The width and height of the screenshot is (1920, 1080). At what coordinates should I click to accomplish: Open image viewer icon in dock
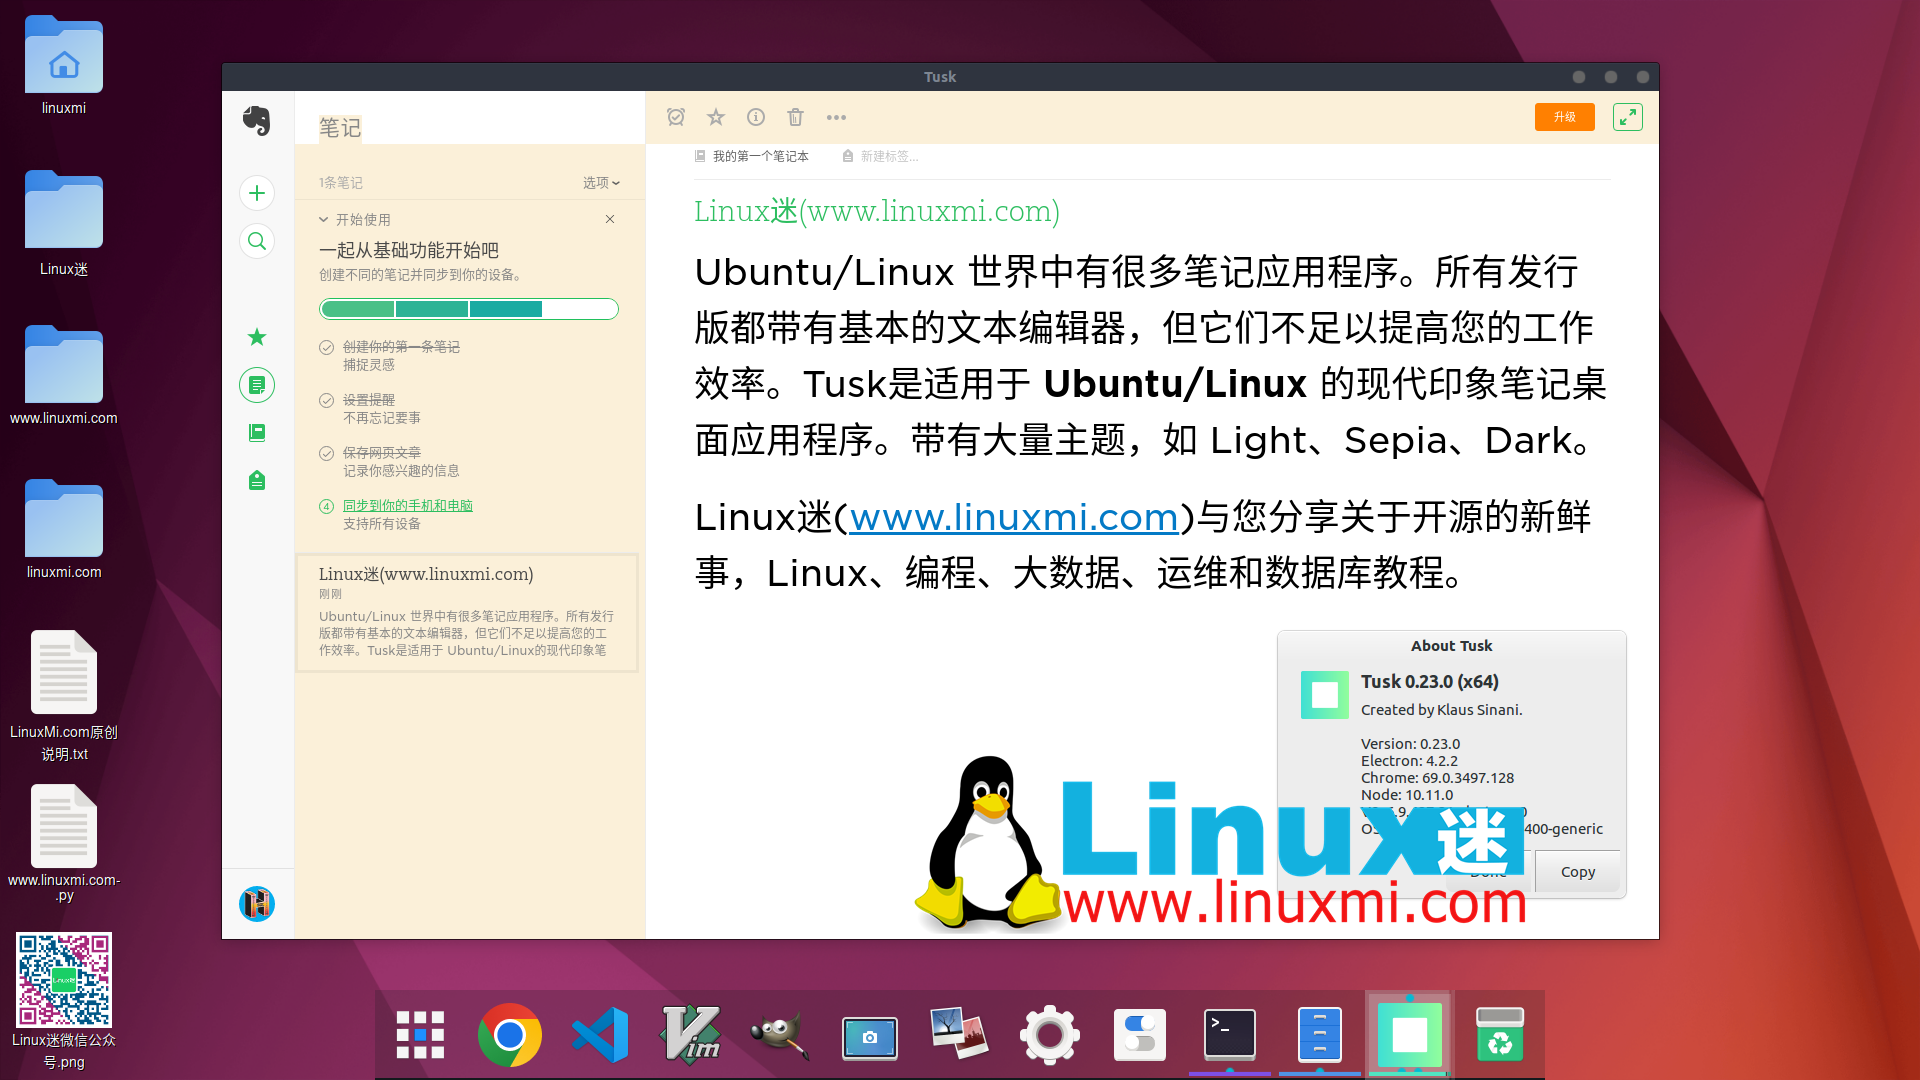coord(959,1034)
